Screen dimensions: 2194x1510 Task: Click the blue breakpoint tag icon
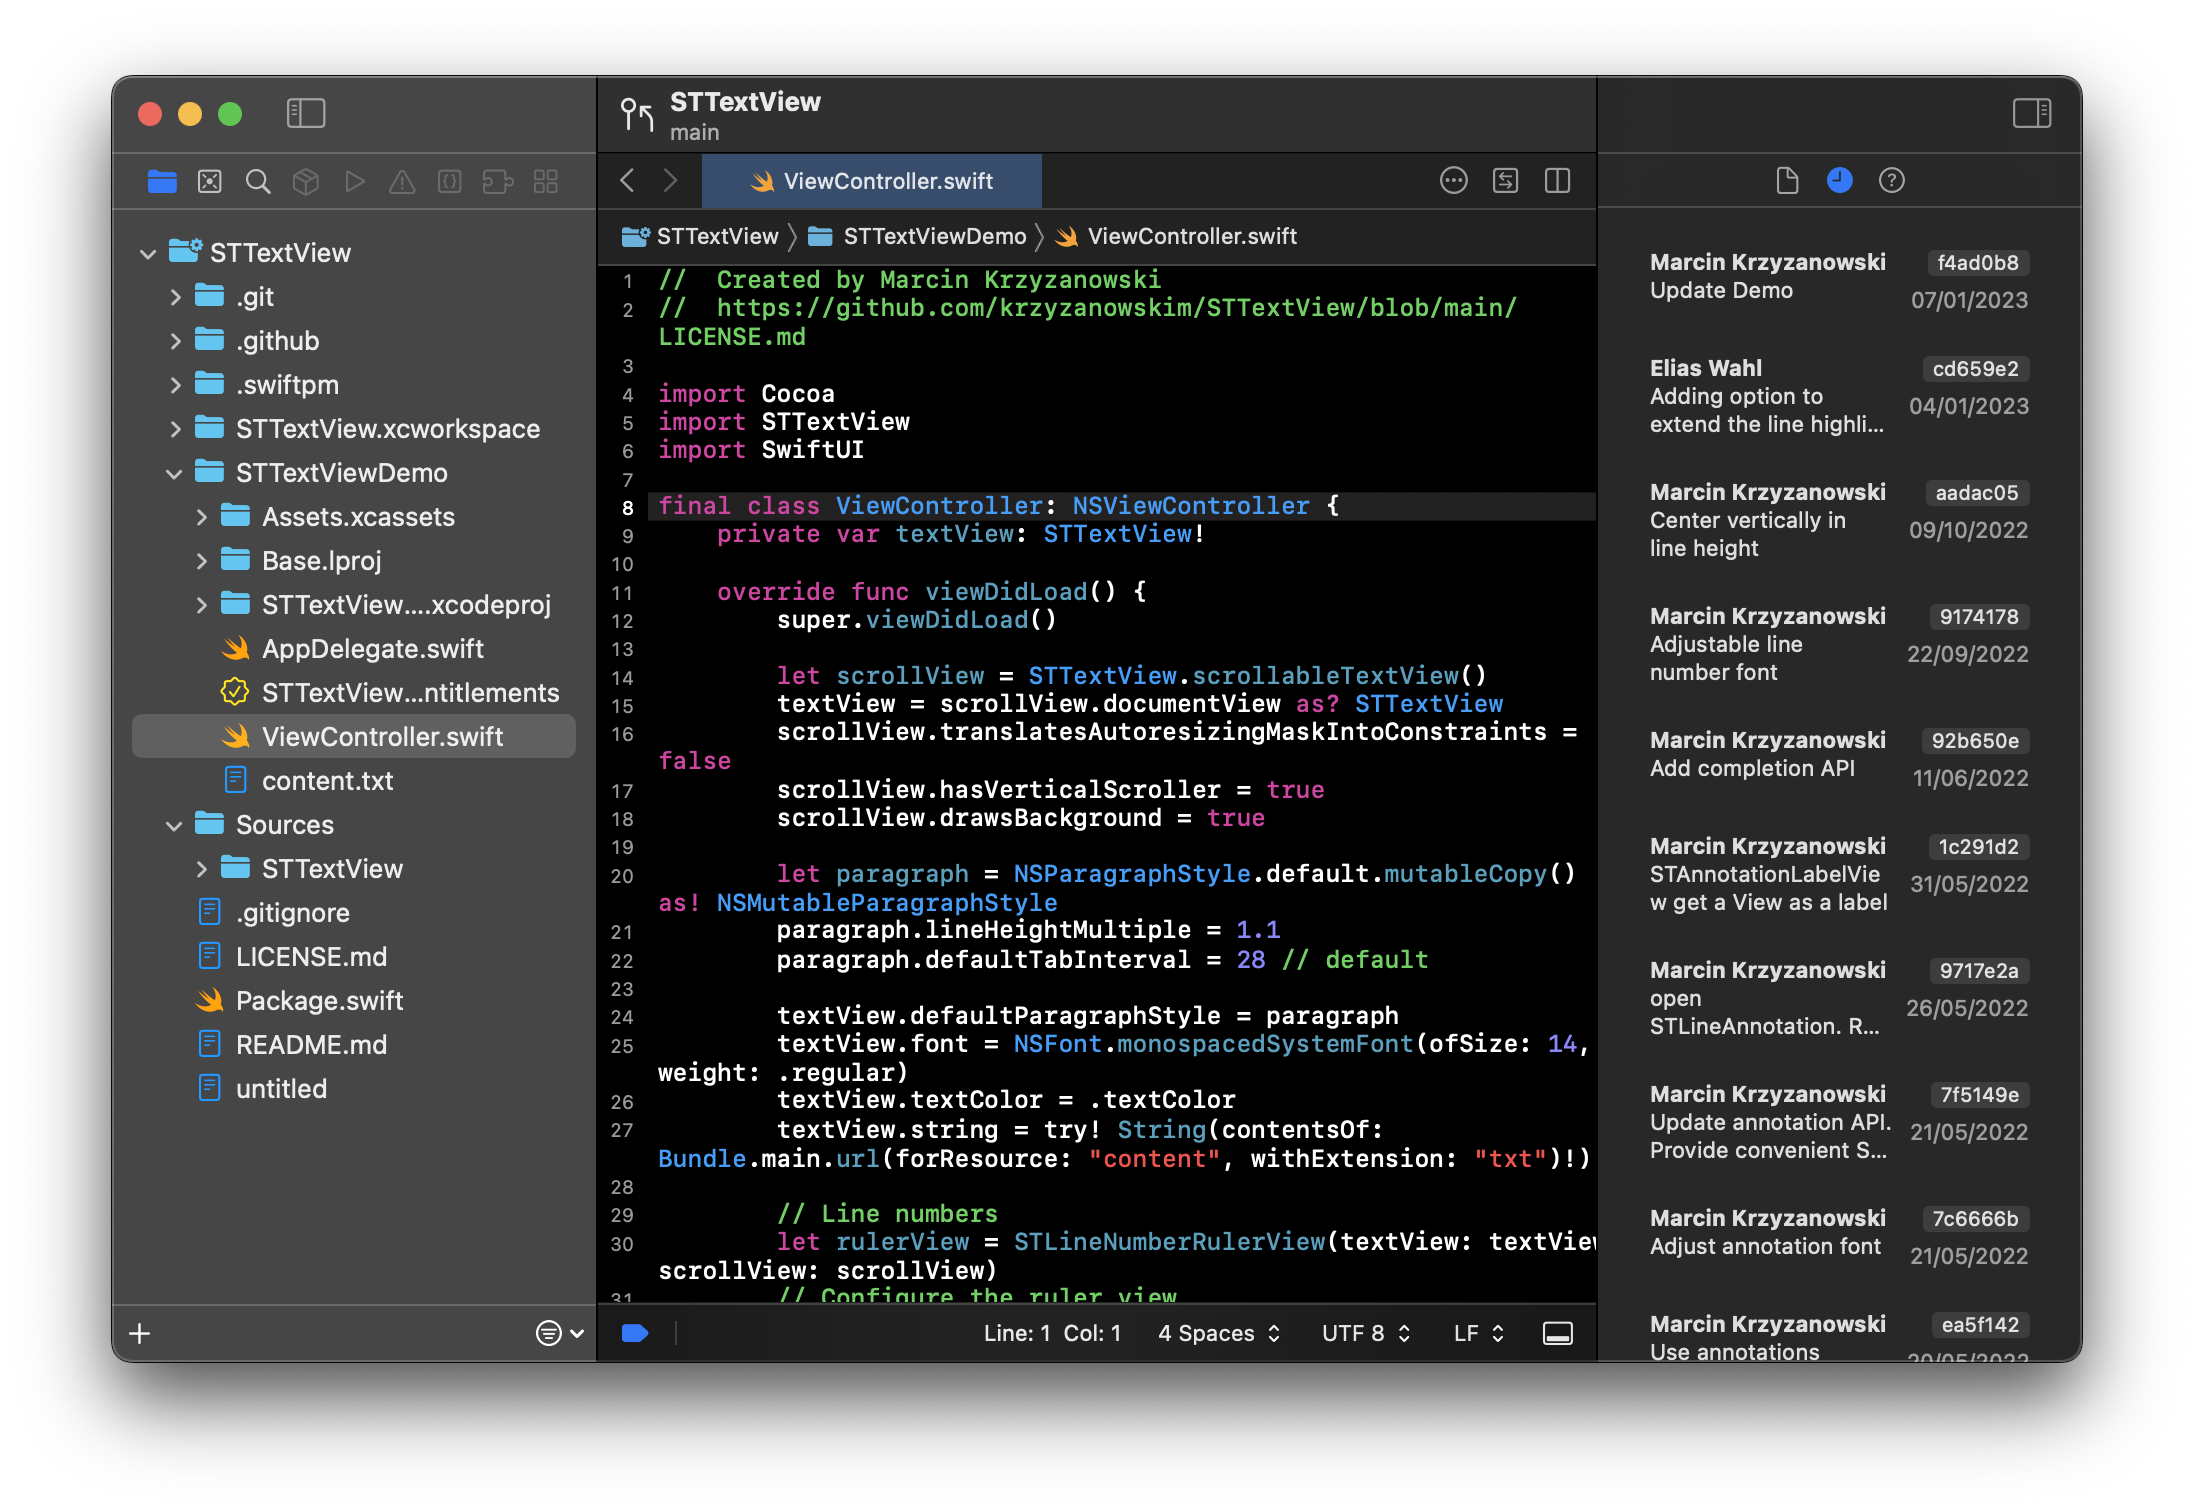pyautogui.click(x=635, y=1333)
